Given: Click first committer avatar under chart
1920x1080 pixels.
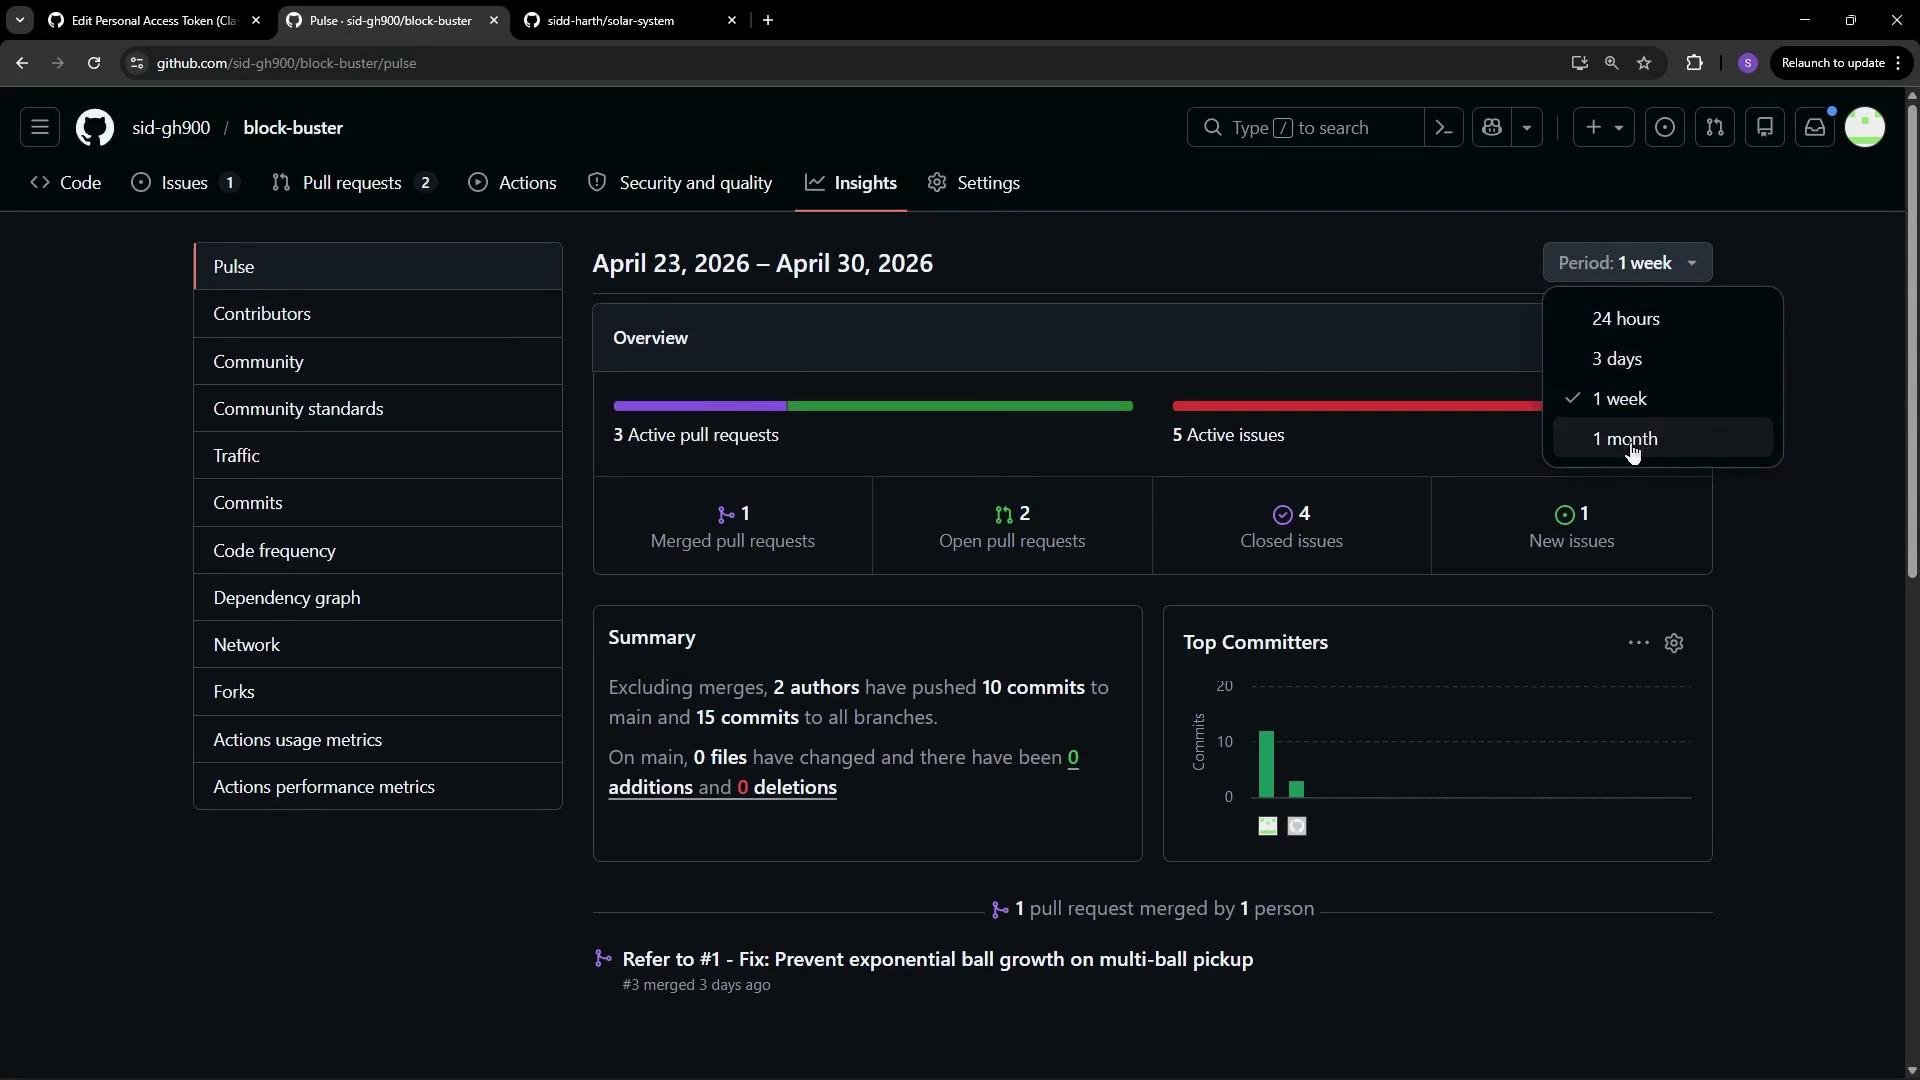Looking at the screenshot, I should 1267,826.
